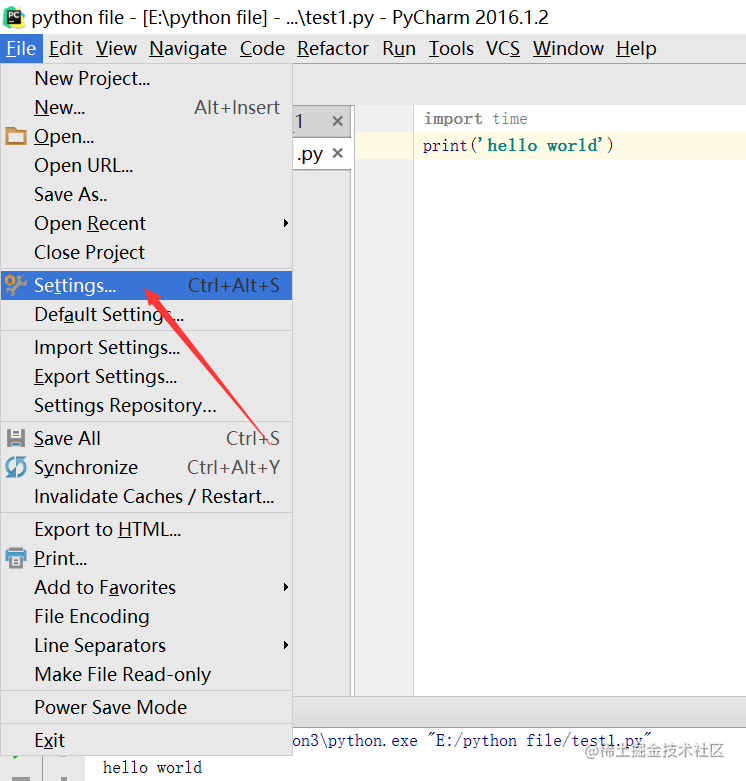Viewport: 746px width, 781px height.
Task: Choose File Encoding menu entry
Action: tap(146, 616)
